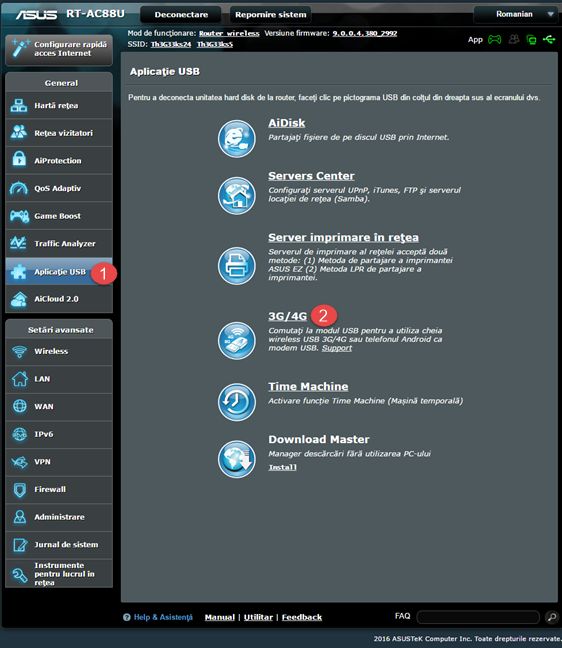Open Wireless settings in sidebar
Screen dimensions: 562x648
[x=59, y=351]
